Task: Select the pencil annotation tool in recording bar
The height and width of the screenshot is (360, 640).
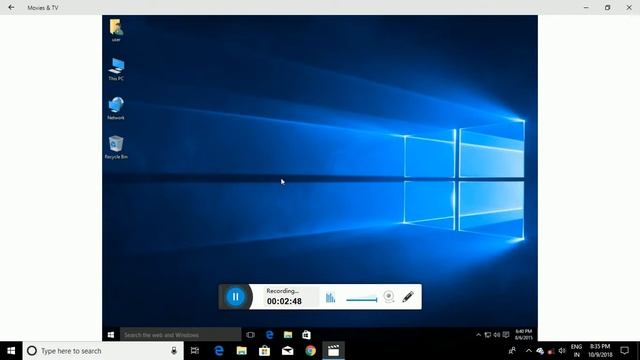Action: click(x=408, y=297)
